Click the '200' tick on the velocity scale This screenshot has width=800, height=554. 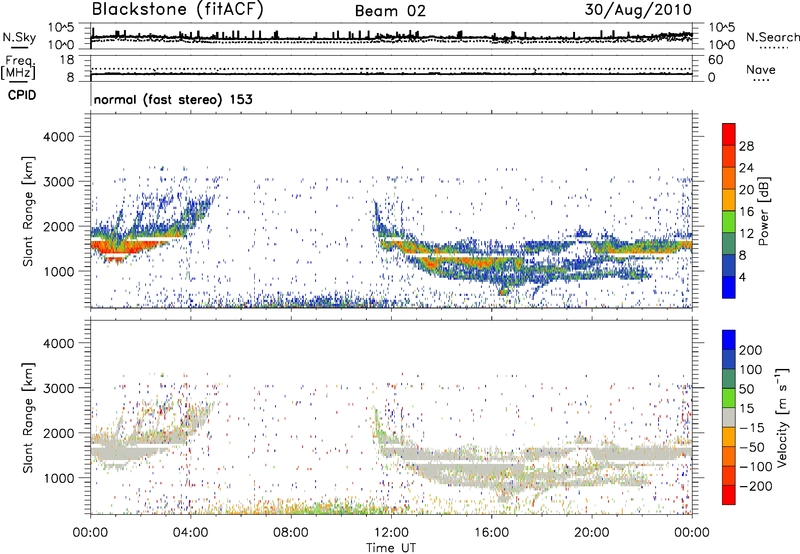pos(751,350)
